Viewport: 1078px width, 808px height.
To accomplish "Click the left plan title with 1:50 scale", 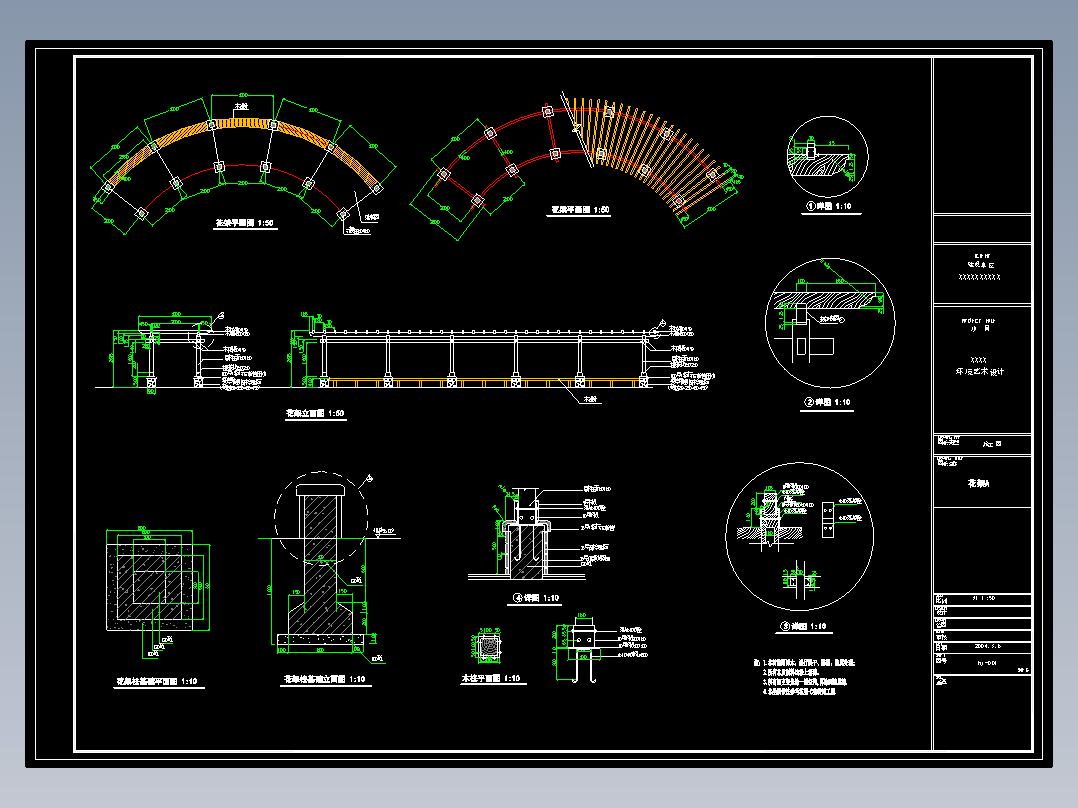I will tap(245, 223).
